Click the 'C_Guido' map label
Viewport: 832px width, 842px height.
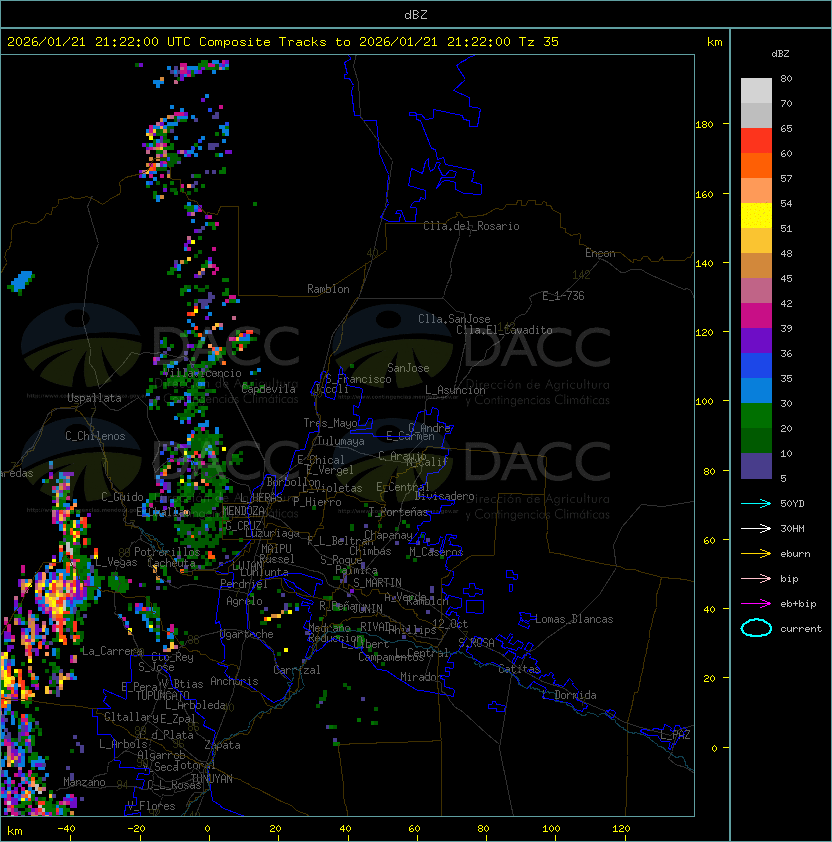tap(122, 497)
